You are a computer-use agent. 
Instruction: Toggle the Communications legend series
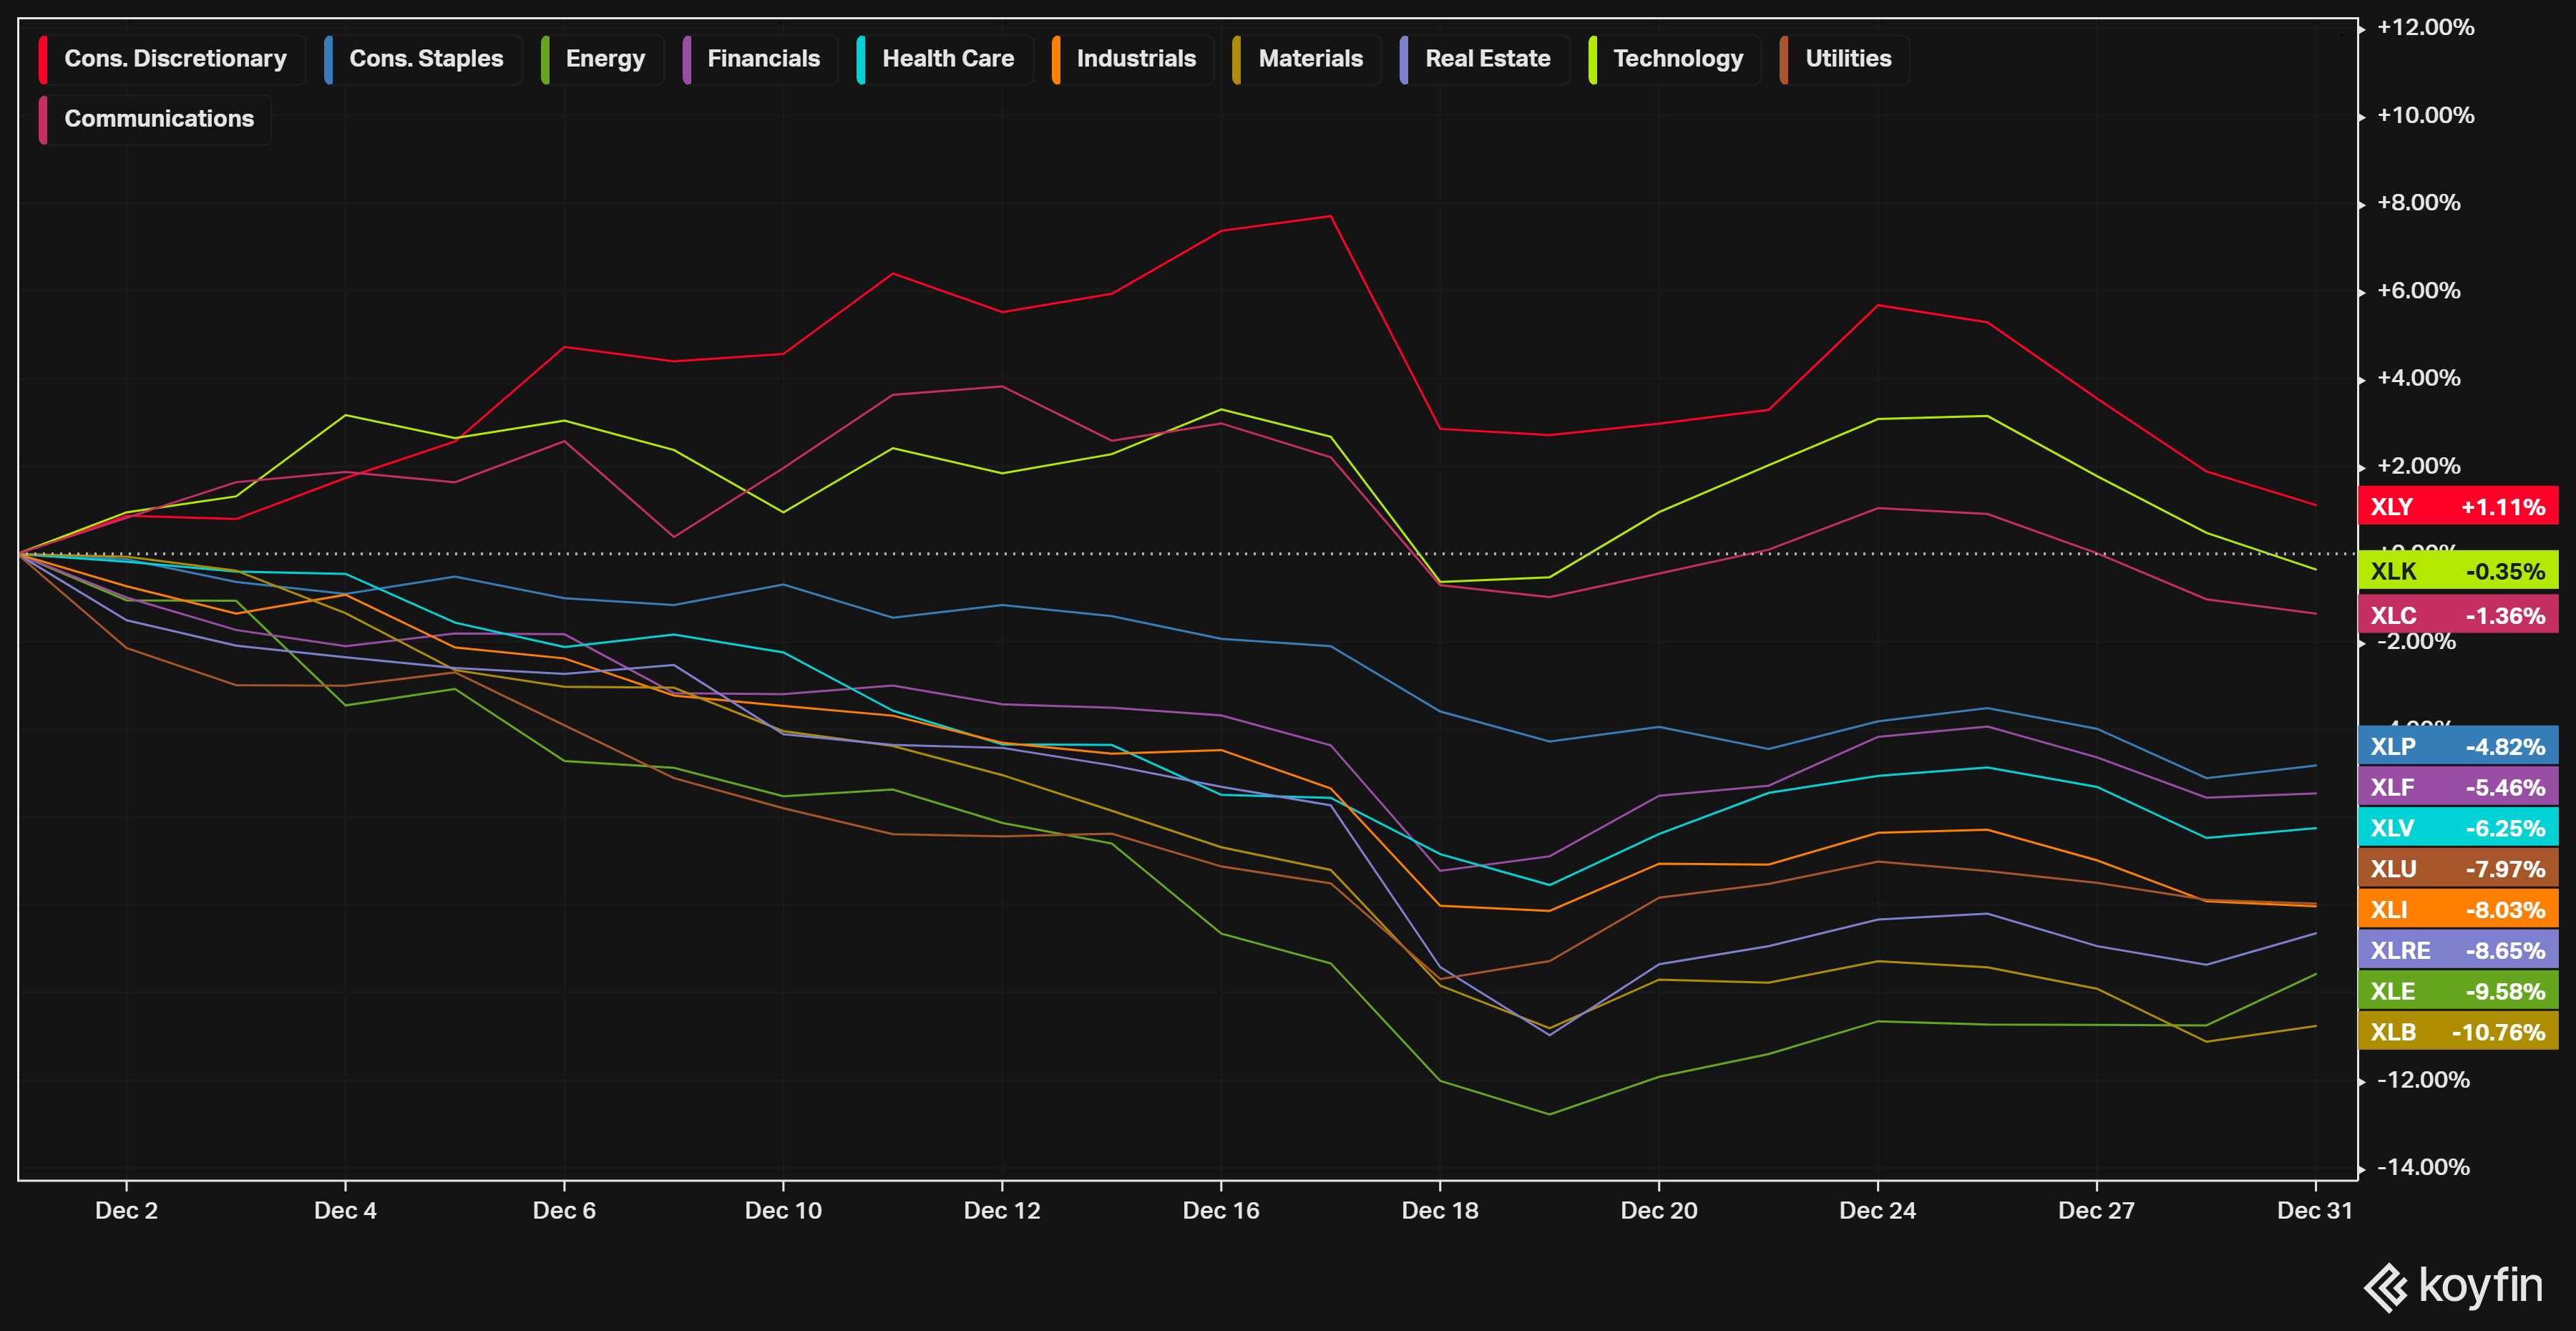coord(158,119)
